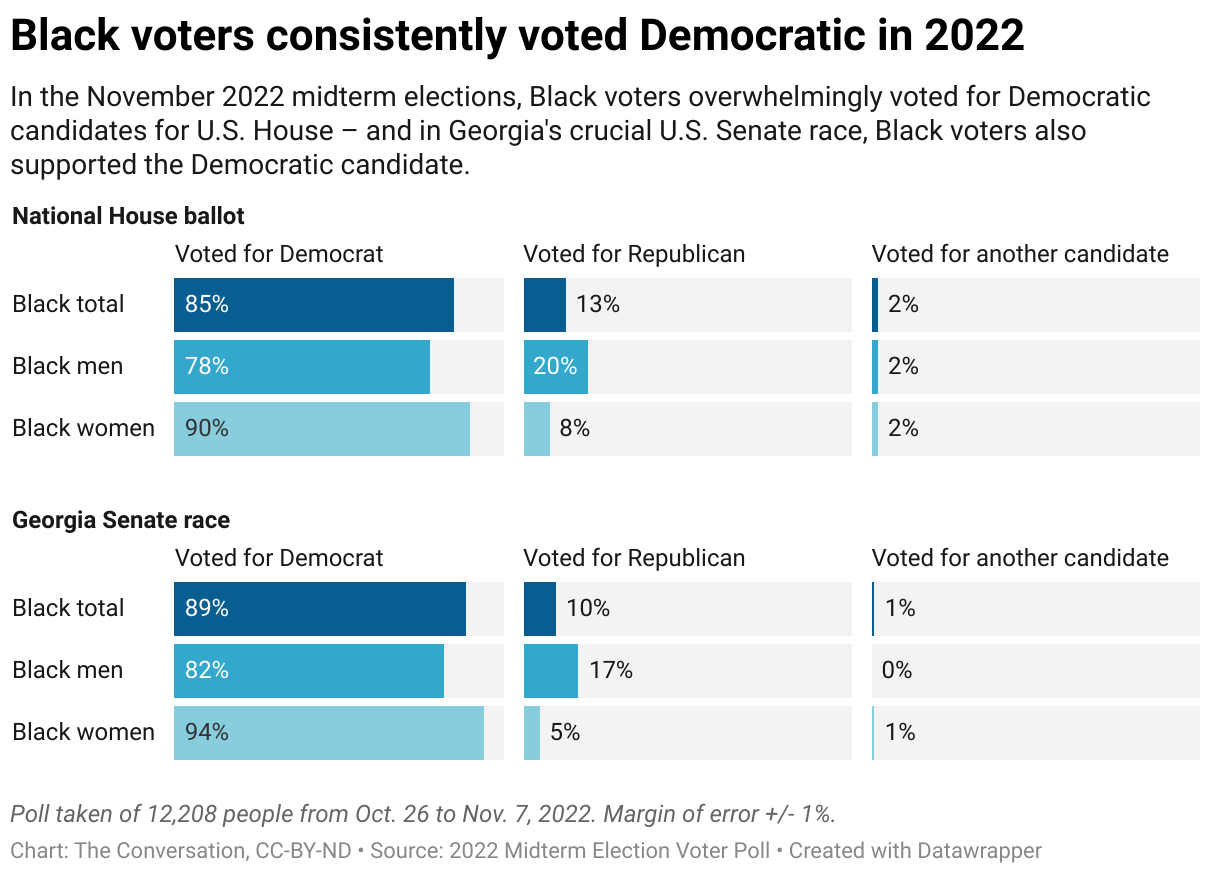Image resolution: width=1220 pixels, height=874 pixels.
Task: Select the 78% bar for Black men
Action: point(302,367)
